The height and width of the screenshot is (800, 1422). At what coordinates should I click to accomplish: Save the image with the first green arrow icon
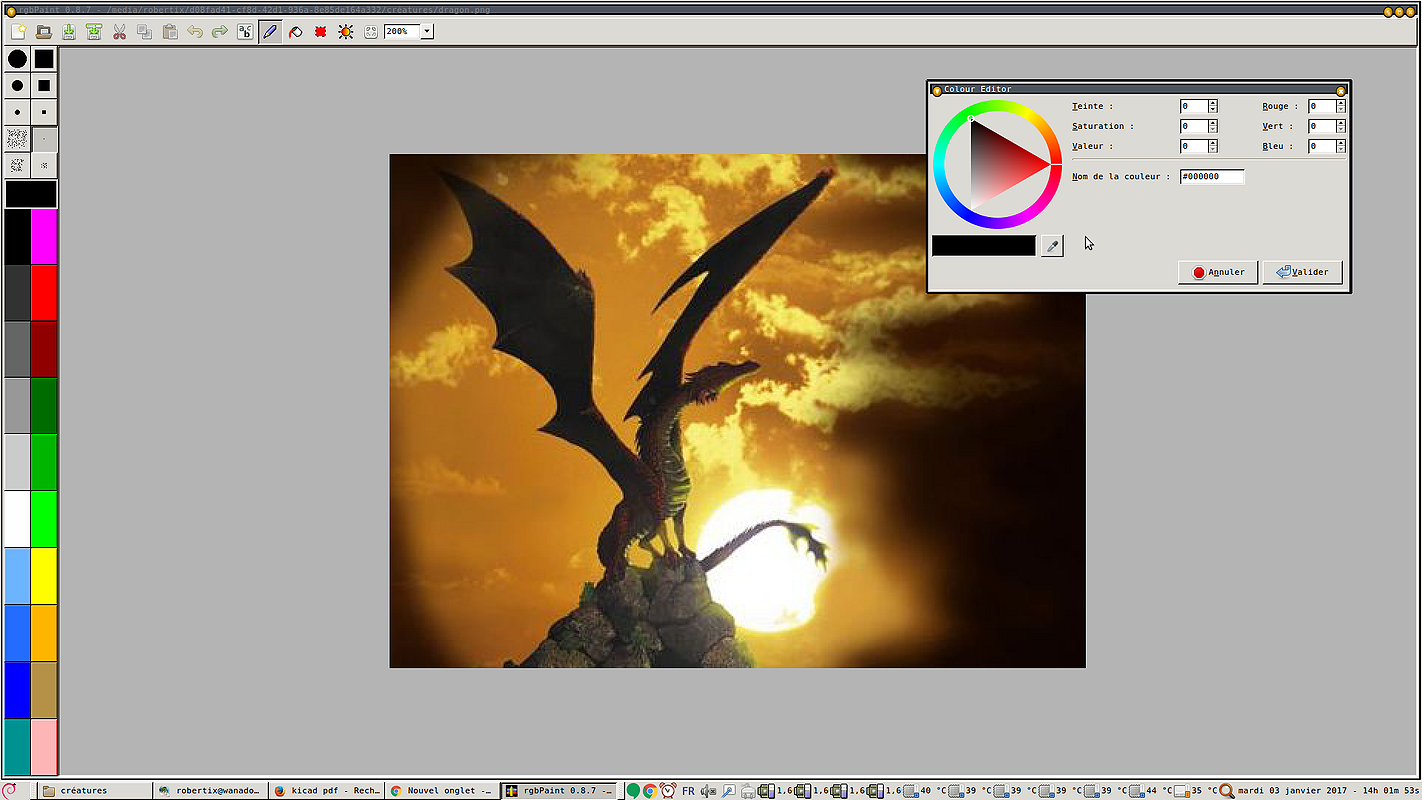point(69,32)
